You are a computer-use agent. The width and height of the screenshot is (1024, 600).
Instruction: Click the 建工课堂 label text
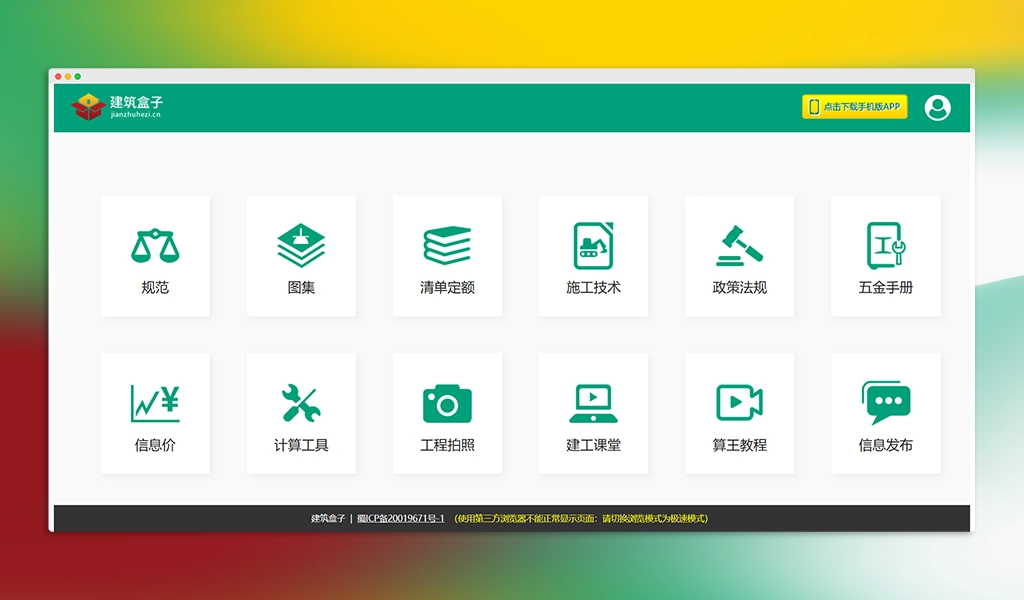594,445
